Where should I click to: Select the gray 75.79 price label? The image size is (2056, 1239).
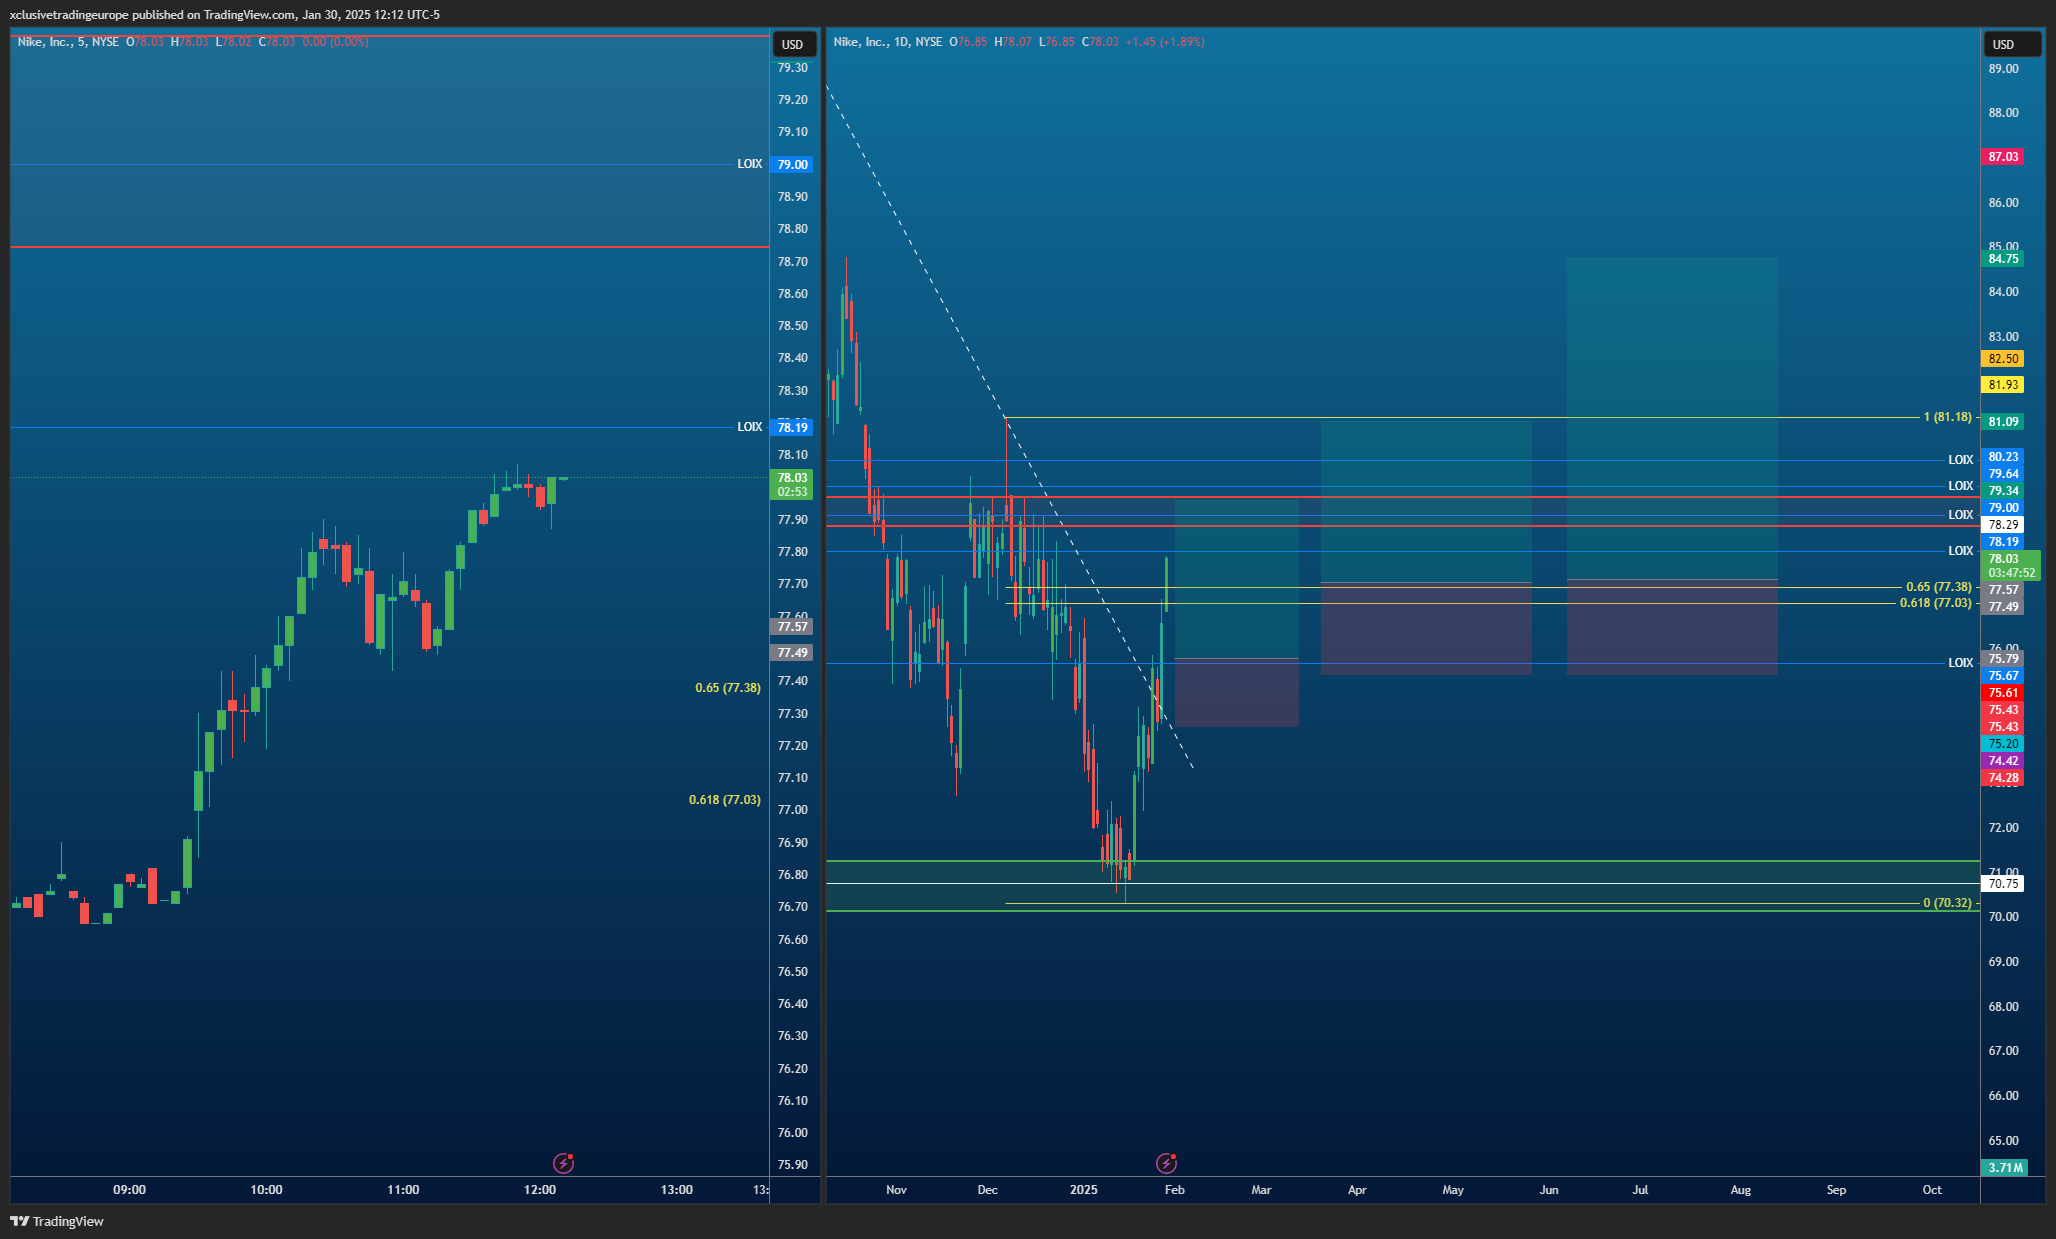pyautogui.click(x=2003, y=659)
